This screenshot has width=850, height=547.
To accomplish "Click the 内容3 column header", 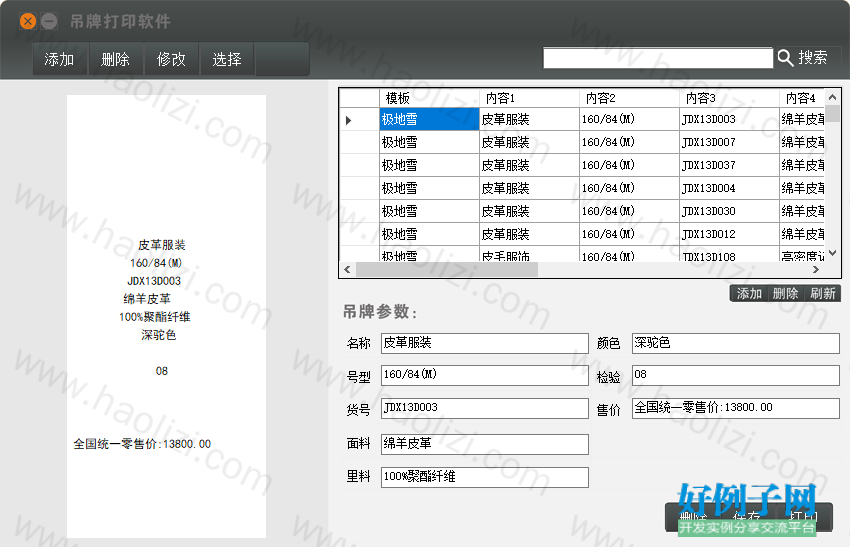I will [729, 98].
